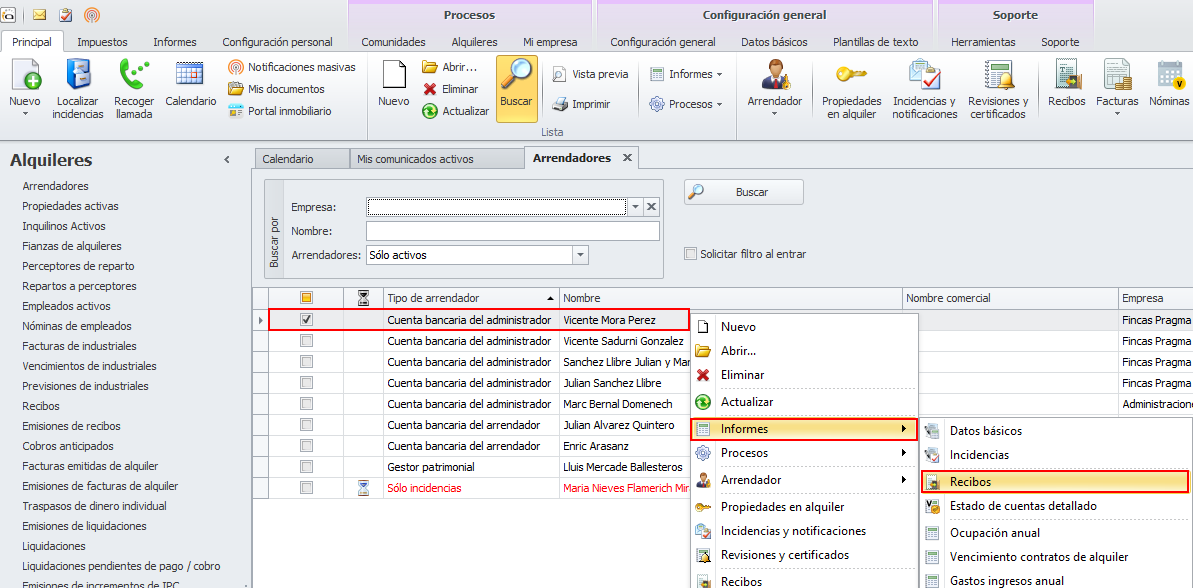
Task: Click into the Nombre search field
Action: click(513, 231)
